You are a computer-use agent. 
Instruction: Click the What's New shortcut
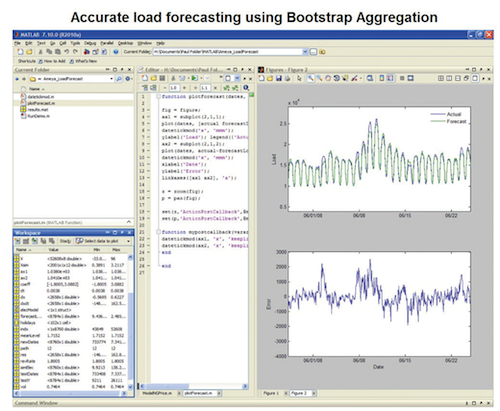(83, 61)
